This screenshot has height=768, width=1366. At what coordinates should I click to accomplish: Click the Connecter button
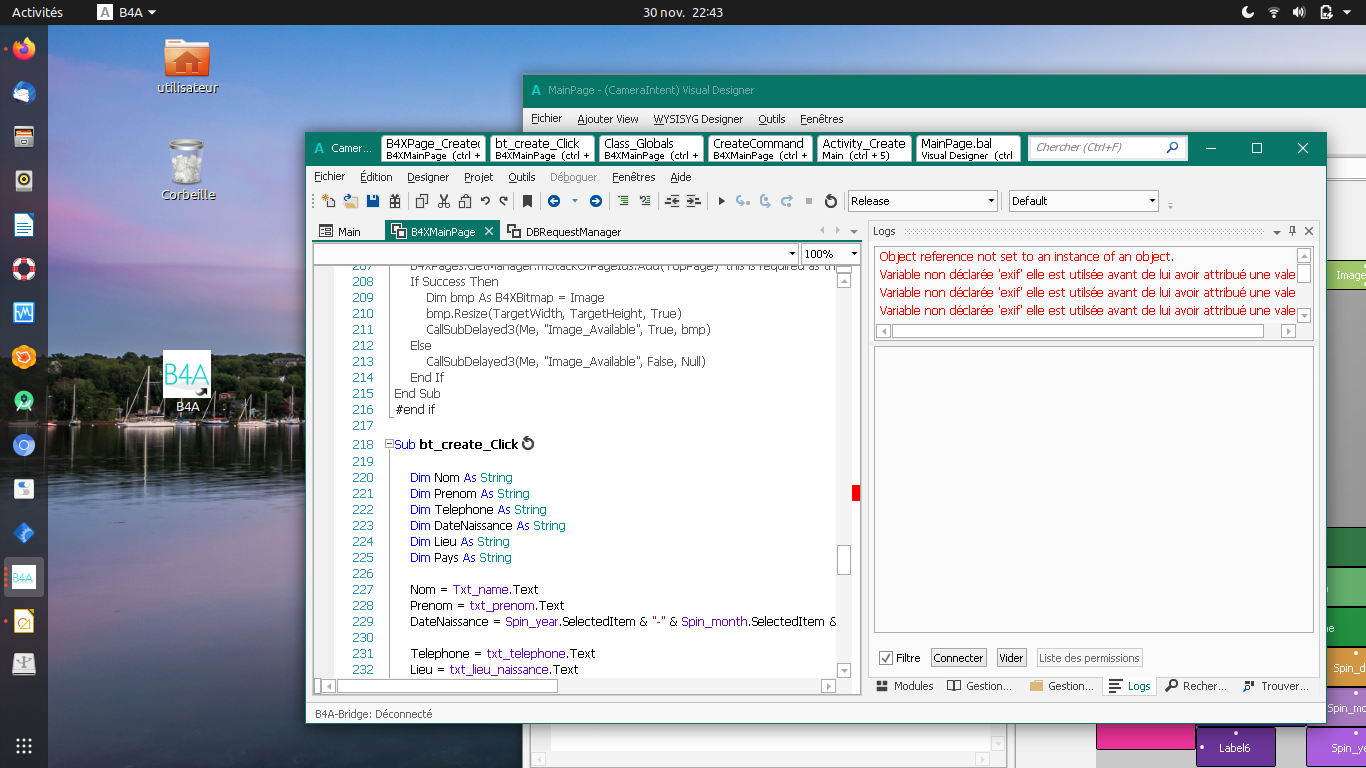[959, 658]
